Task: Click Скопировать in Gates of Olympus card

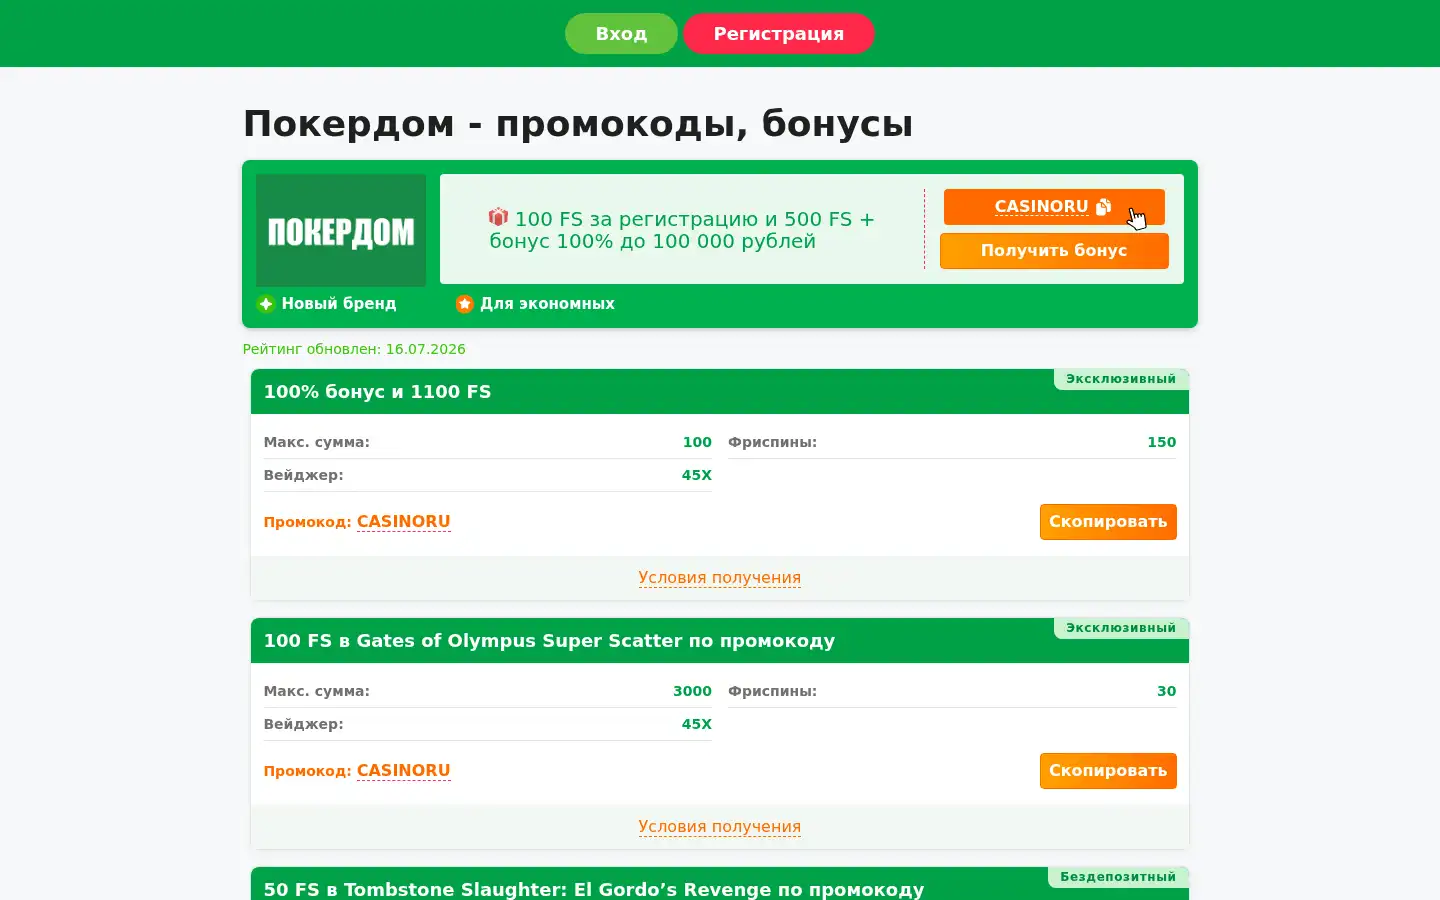Action: click(x=1108, y=771)
